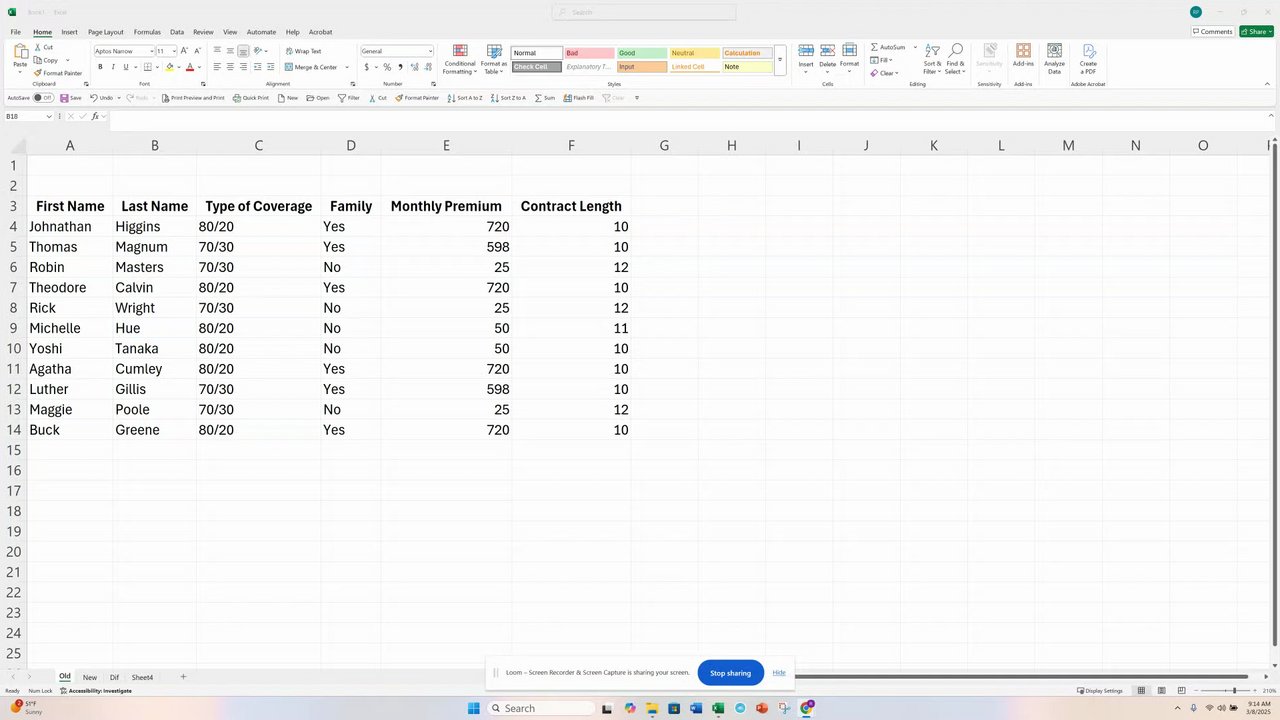Open the Insert ribbon tab
This screenshot has width=1280, height=720.
coord(69,32)
